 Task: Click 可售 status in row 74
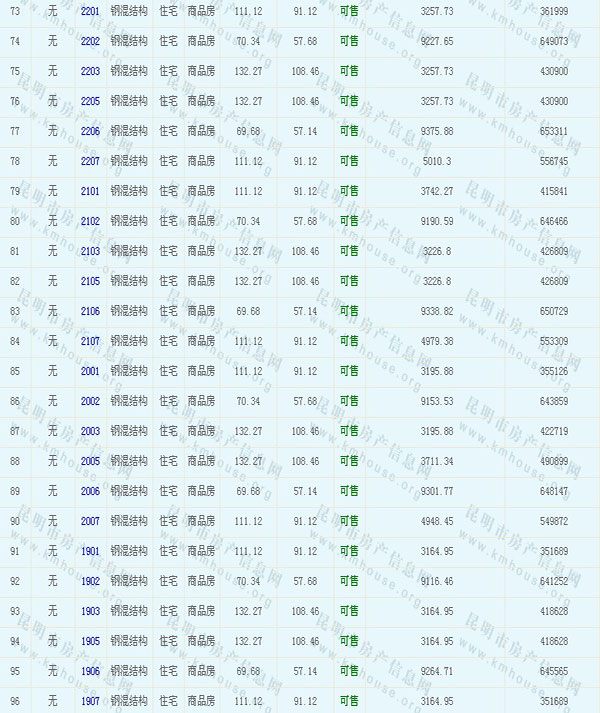click(349, 41)
